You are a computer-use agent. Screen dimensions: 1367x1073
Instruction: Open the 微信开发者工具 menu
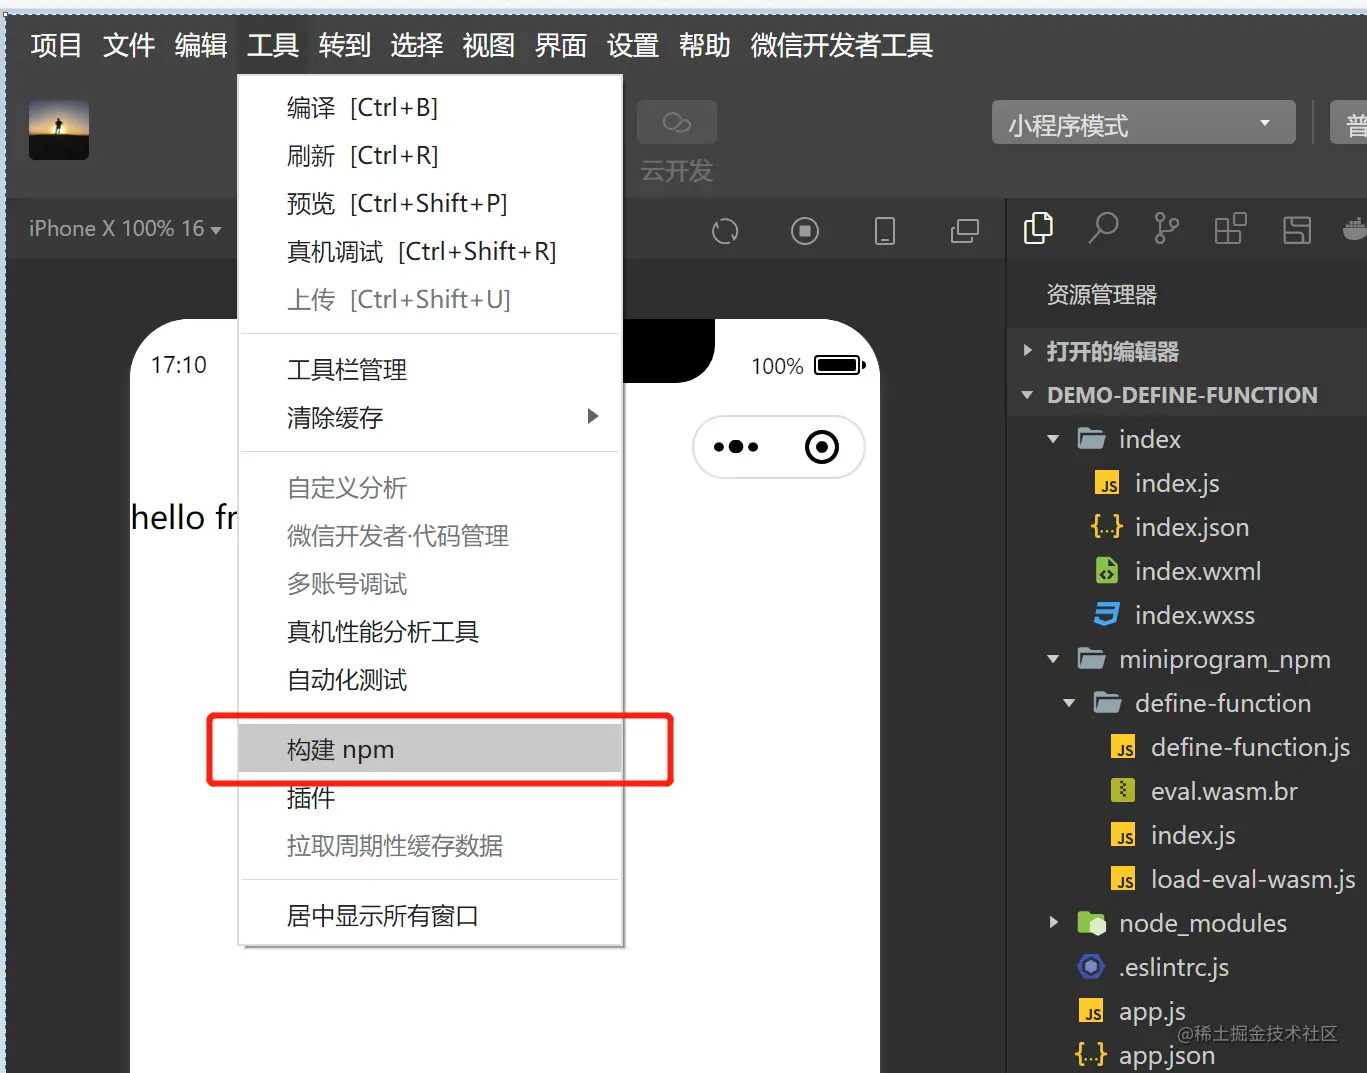point(842,45)
